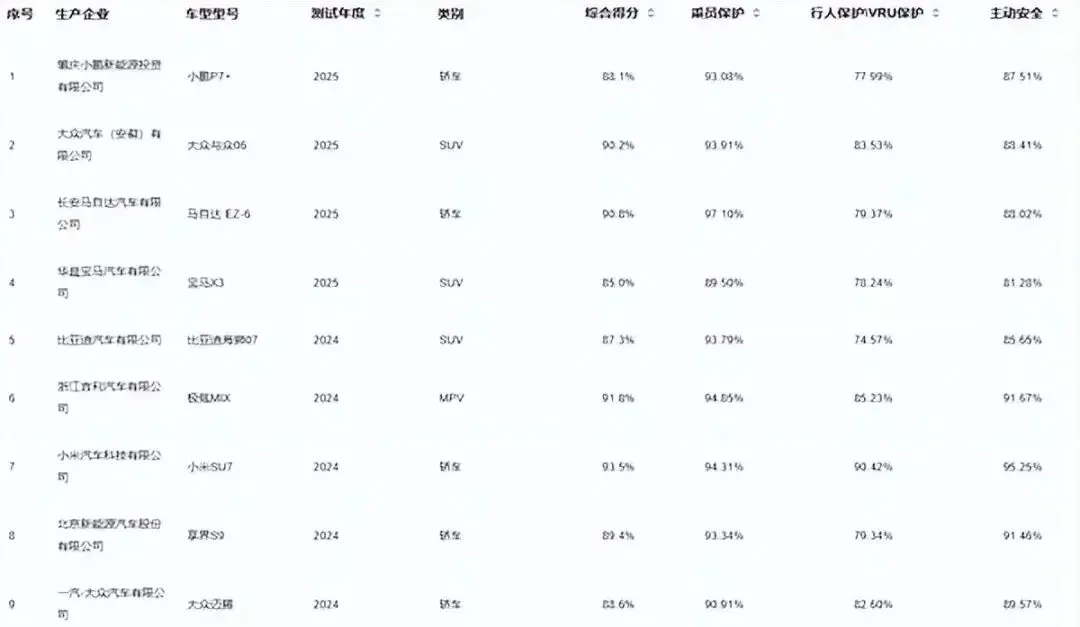Screen dimensions: 1080x627
Task: Click the 极氪MIX model name
Action: tap(209, 398)
